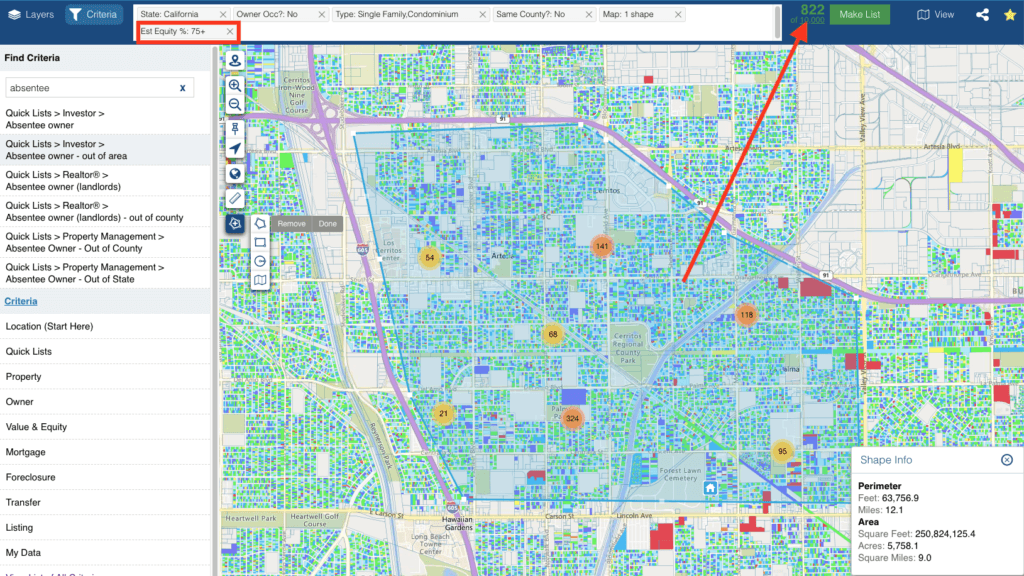Remove the Owner Occ?: No filter chip

pos(321,14)
